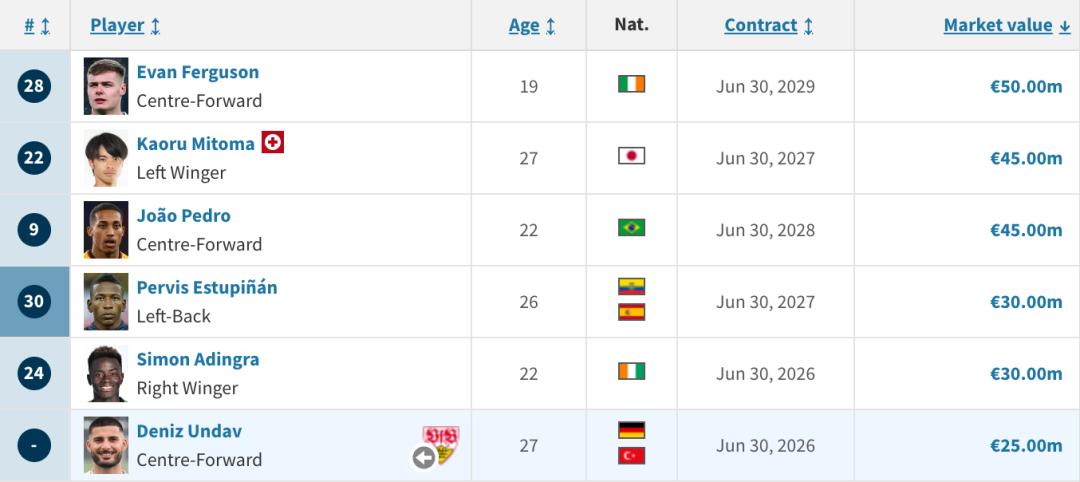Image resolution: width=1080 pixels, height=482 pixels.
Task: Click the Japan flag in Kaoru Mitoma's row
Action: [631, 156]
